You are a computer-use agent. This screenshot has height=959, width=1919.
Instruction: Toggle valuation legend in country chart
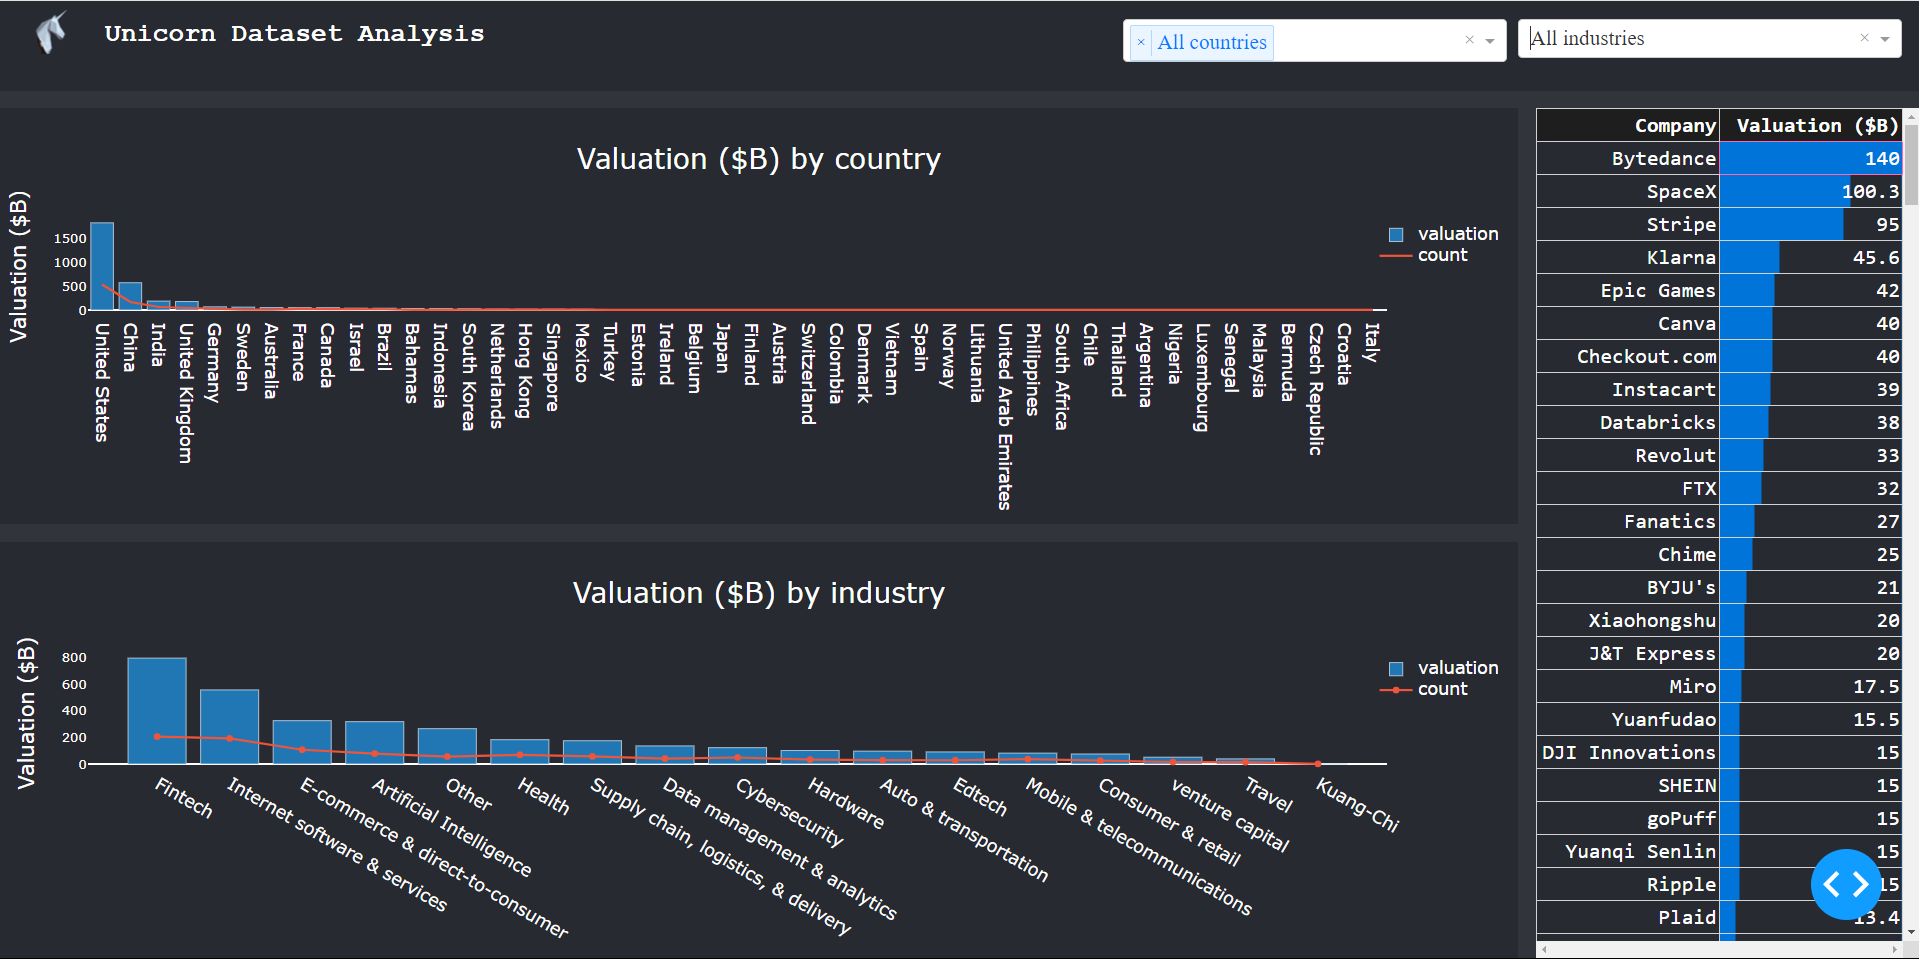pyautogui.click(x=1444, y=234)
